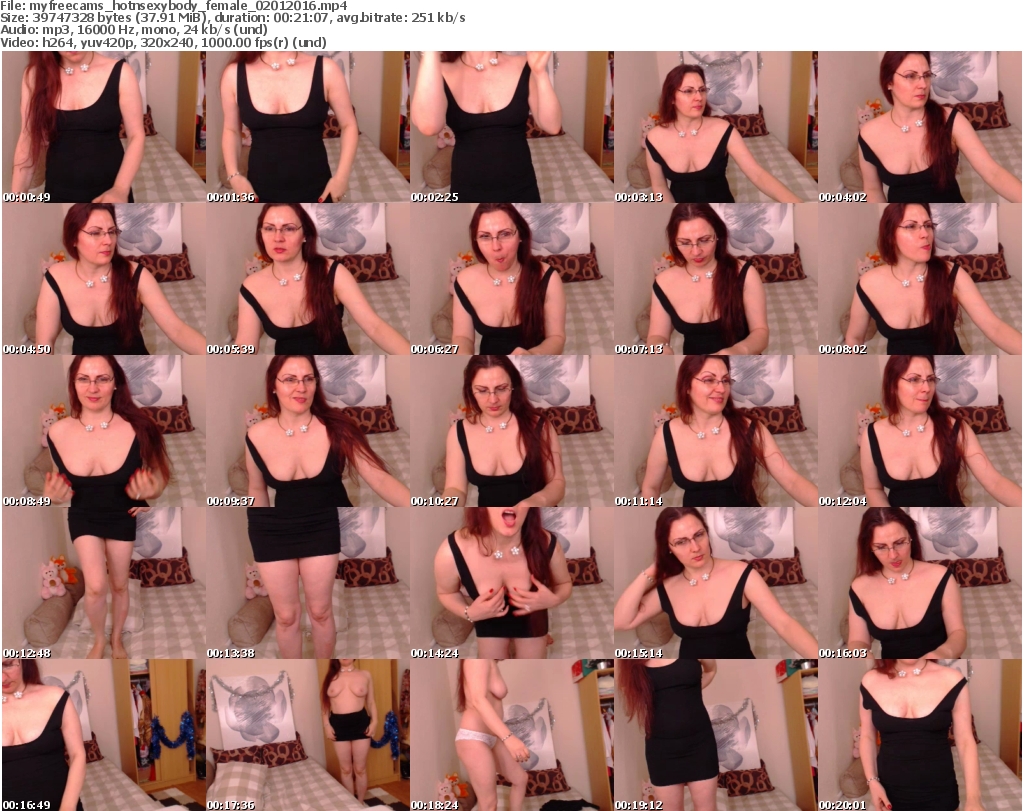Viewport: 1024px width, 811px height.
Task: Pick the frame stamped 00:12:04
Action: 920,431
